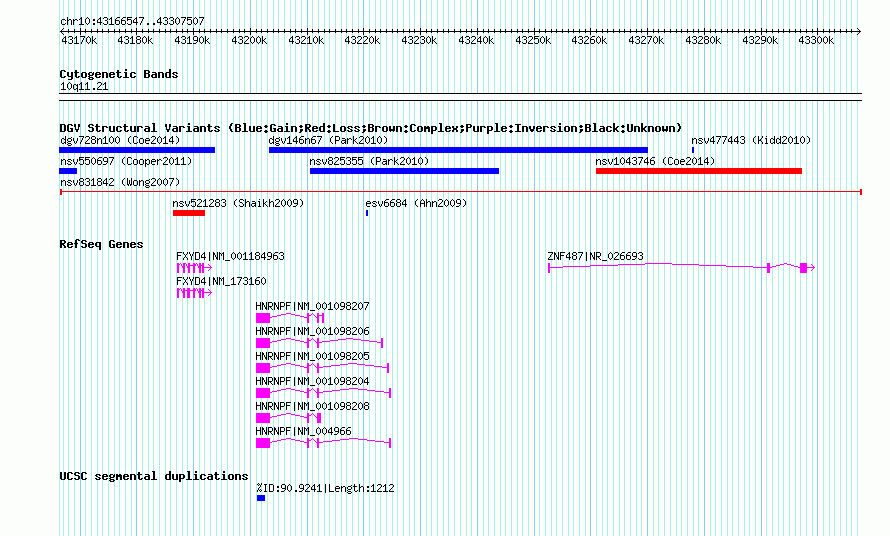Open the HNRNPF|NM_001098208 label

click(x=312, y=407)
